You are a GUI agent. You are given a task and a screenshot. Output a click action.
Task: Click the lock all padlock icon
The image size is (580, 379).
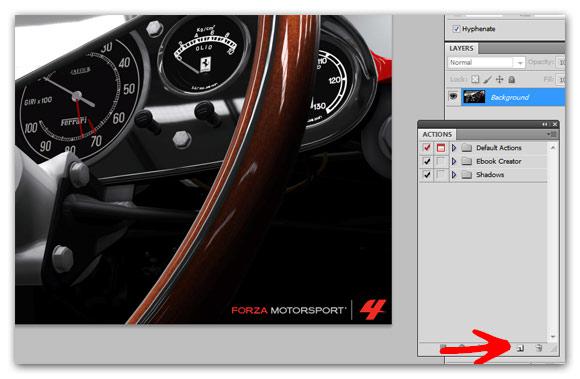(x=512, y=79)
